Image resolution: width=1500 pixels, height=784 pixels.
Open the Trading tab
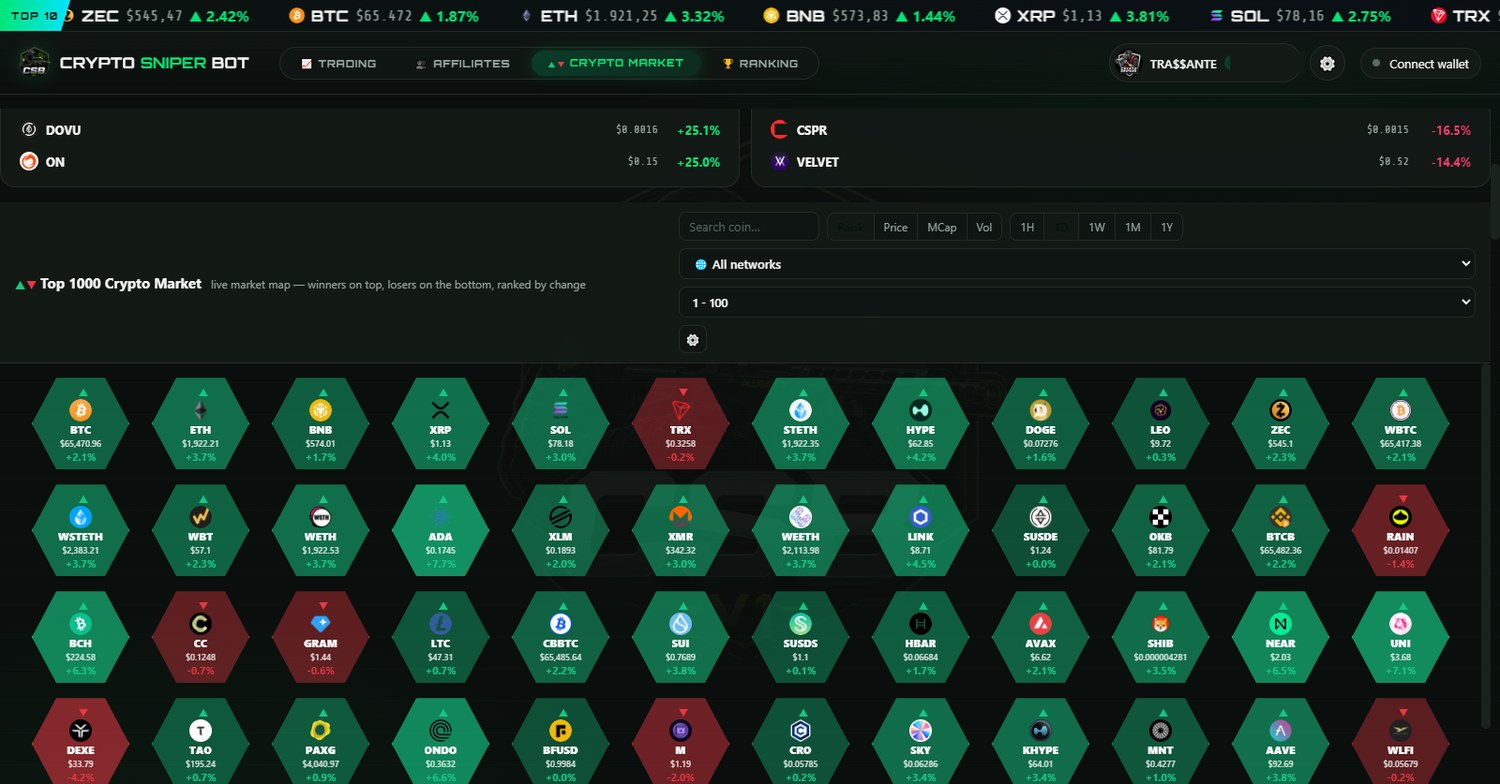[339, 63]
